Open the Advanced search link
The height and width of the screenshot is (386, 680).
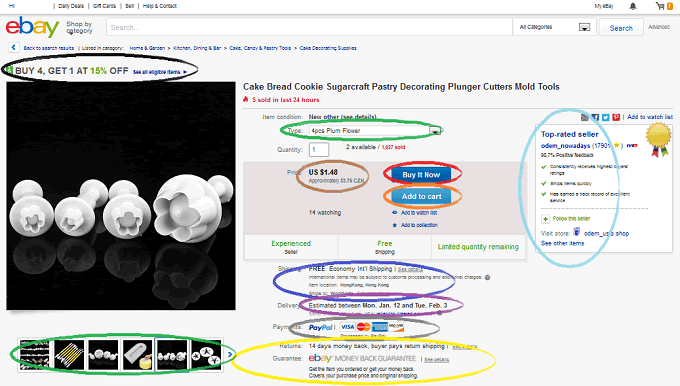point(659,27)
